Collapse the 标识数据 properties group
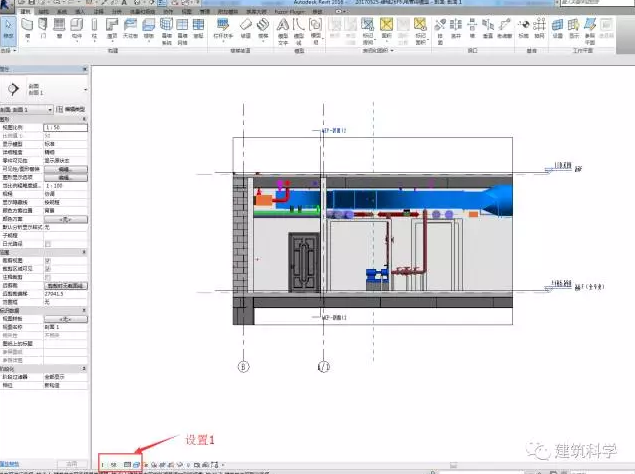Viewport: 635px width, 474px height. (84, 310)
